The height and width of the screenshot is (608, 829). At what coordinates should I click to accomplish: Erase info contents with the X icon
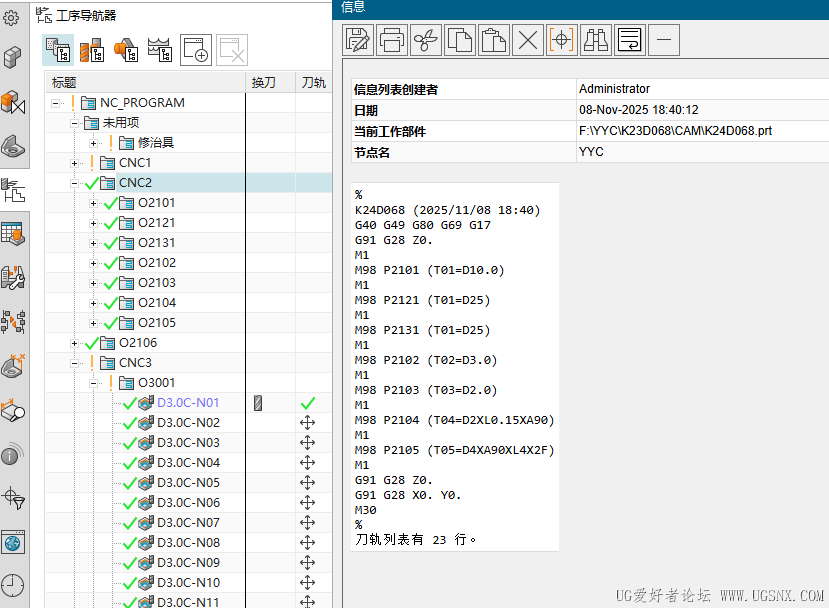pyautogui.click(x=527, y=40)
